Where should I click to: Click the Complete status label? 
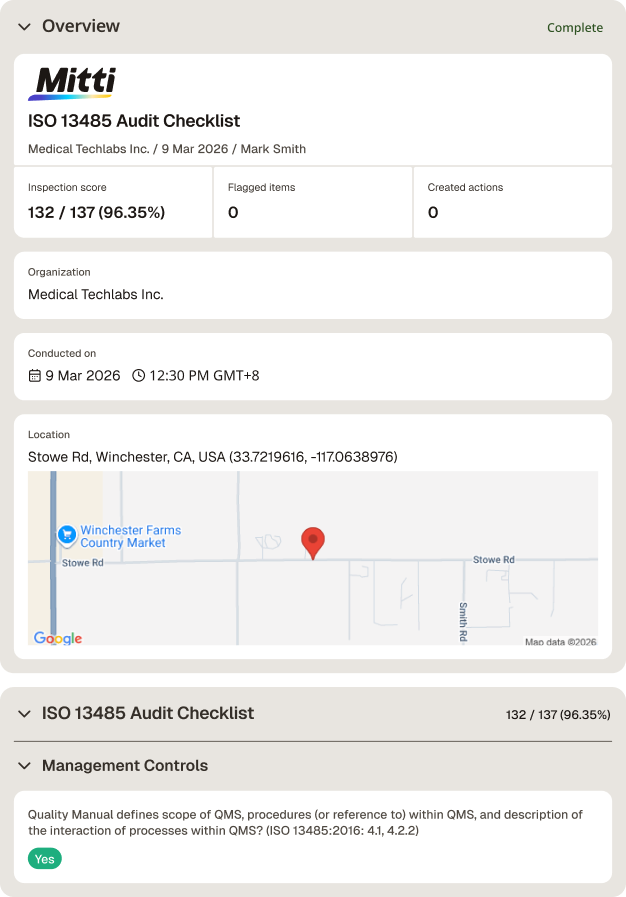coord(575,27)
